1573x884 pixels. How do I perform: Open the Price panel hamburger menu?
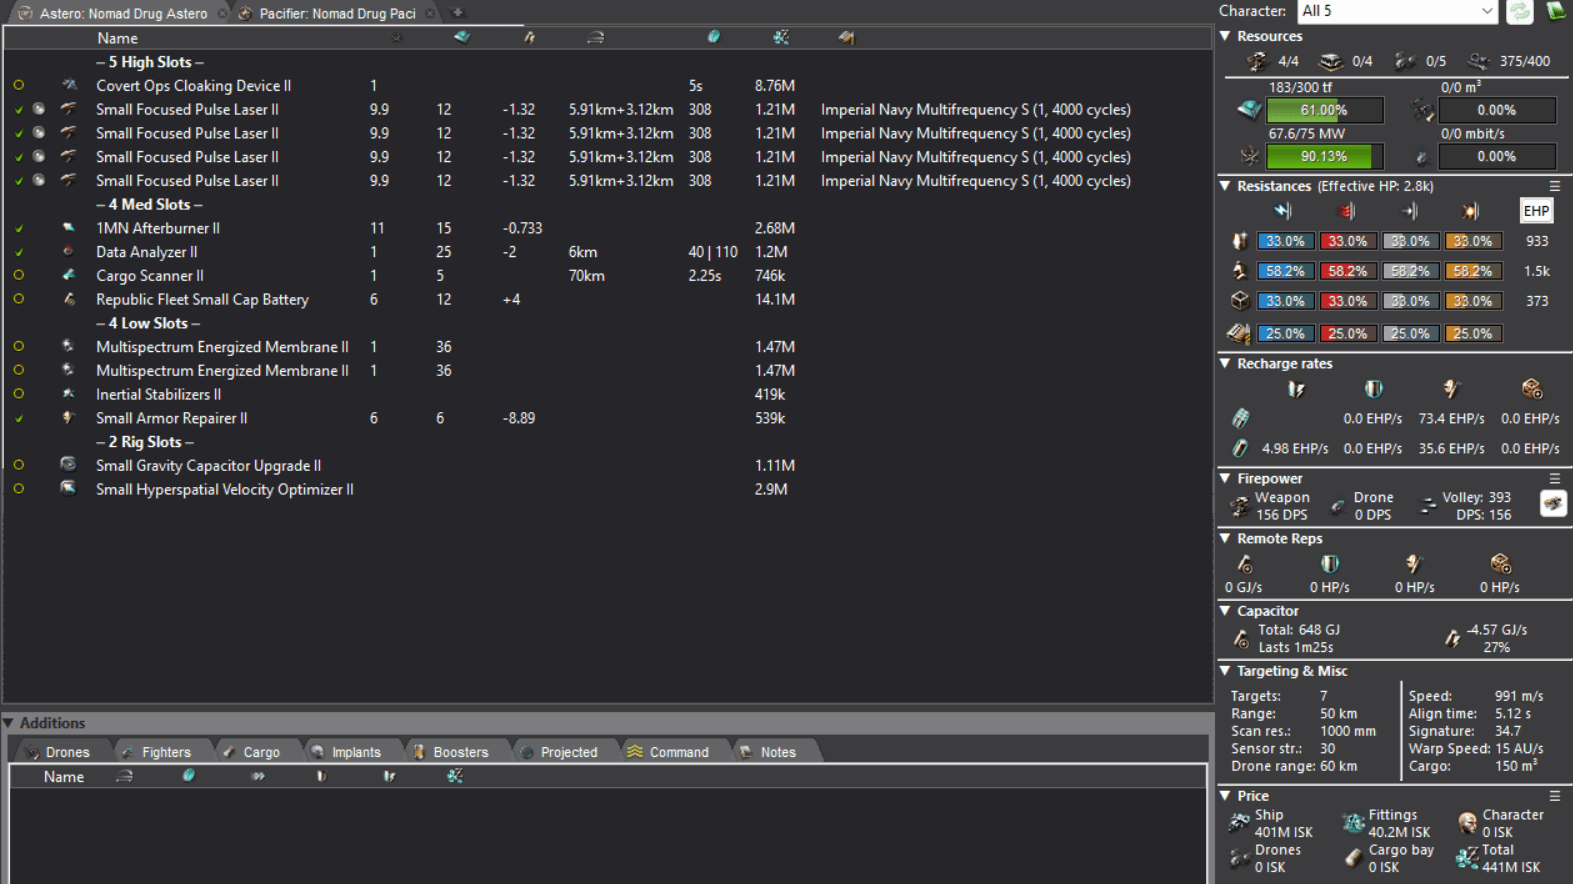[x=1554, y=796]
